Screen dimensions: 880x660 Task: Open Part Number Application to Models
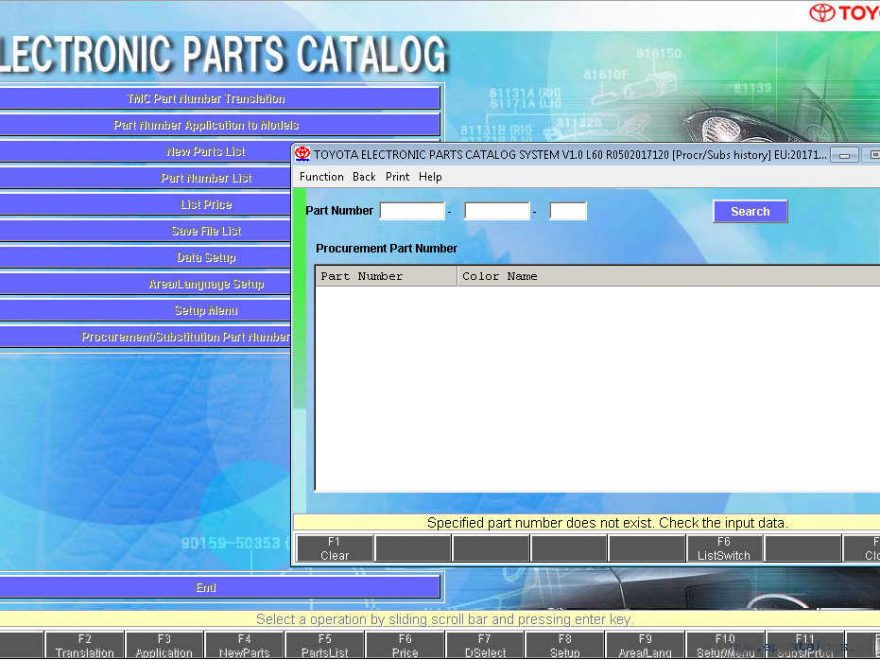pos(220,125)
